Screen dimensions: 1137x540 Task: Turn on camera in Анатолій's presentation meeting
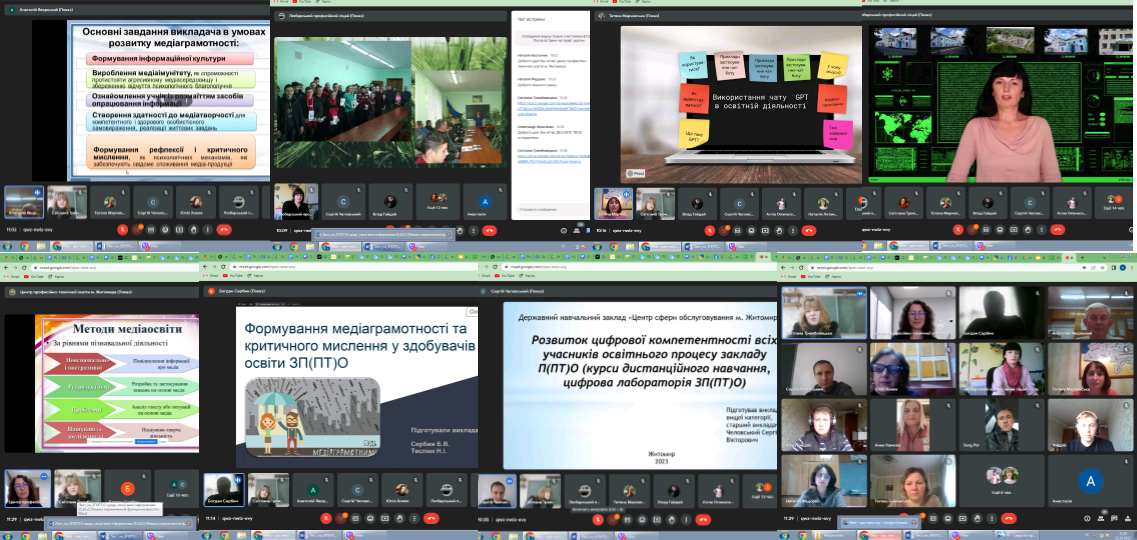[x=134, y=229]
